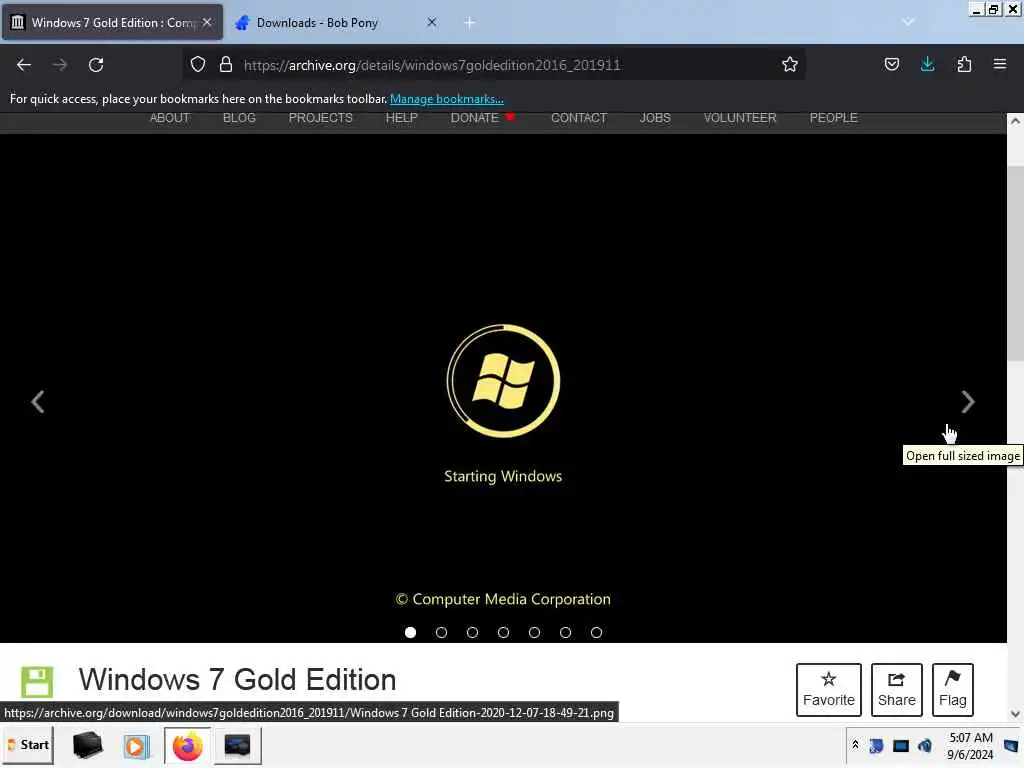Click the blue rectangular tray icon

tap(901, 745)
